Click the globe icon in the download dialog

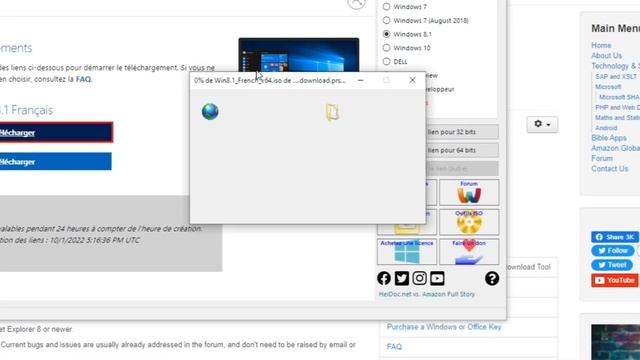coord(210,111)
